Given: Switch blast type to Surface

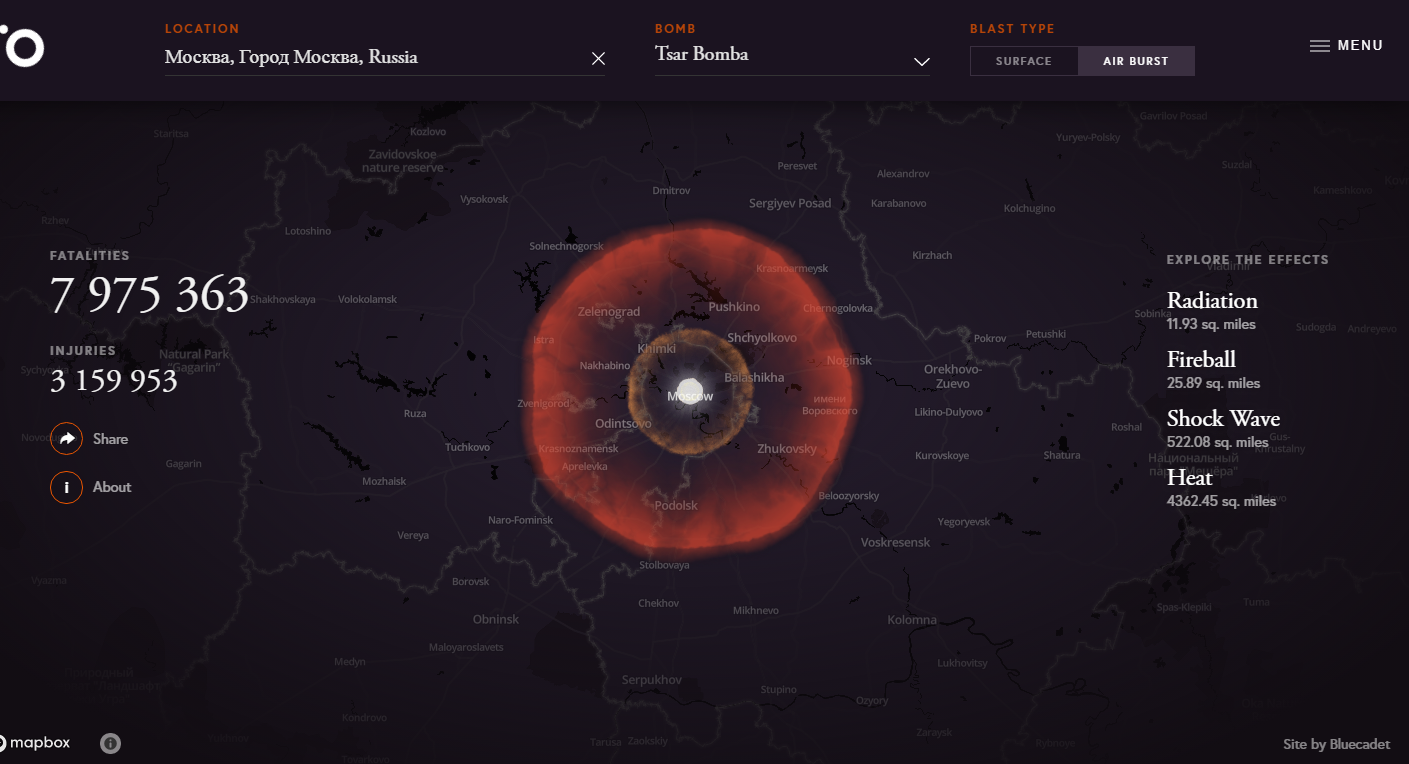Looking at the screenshot, I should (x=1024, y=61).
